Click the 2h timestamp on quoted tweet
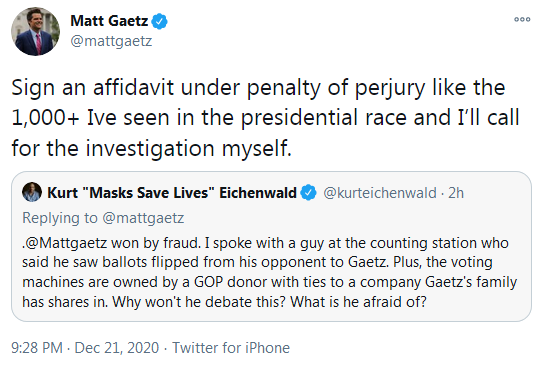Viewport: 545px width, 369px height. coord(456,193)
